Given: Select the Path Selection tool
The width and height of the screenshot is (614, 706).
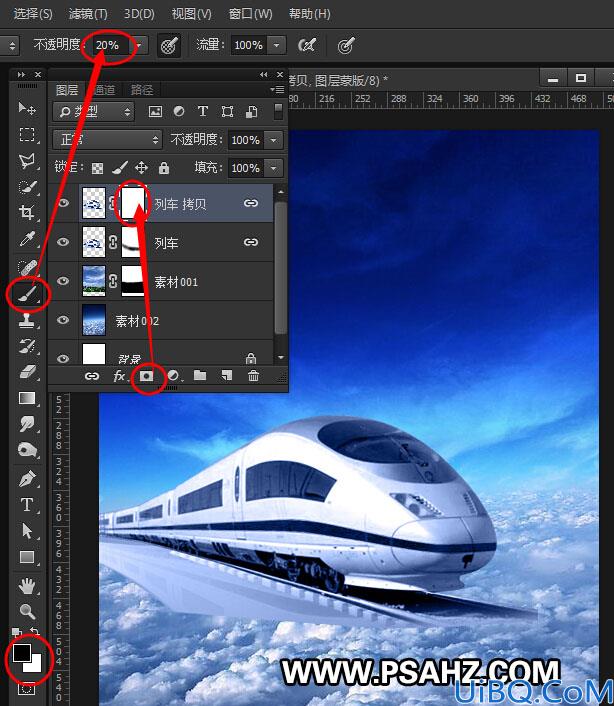Looking at the screenshot, I should [x=27, y=531].
